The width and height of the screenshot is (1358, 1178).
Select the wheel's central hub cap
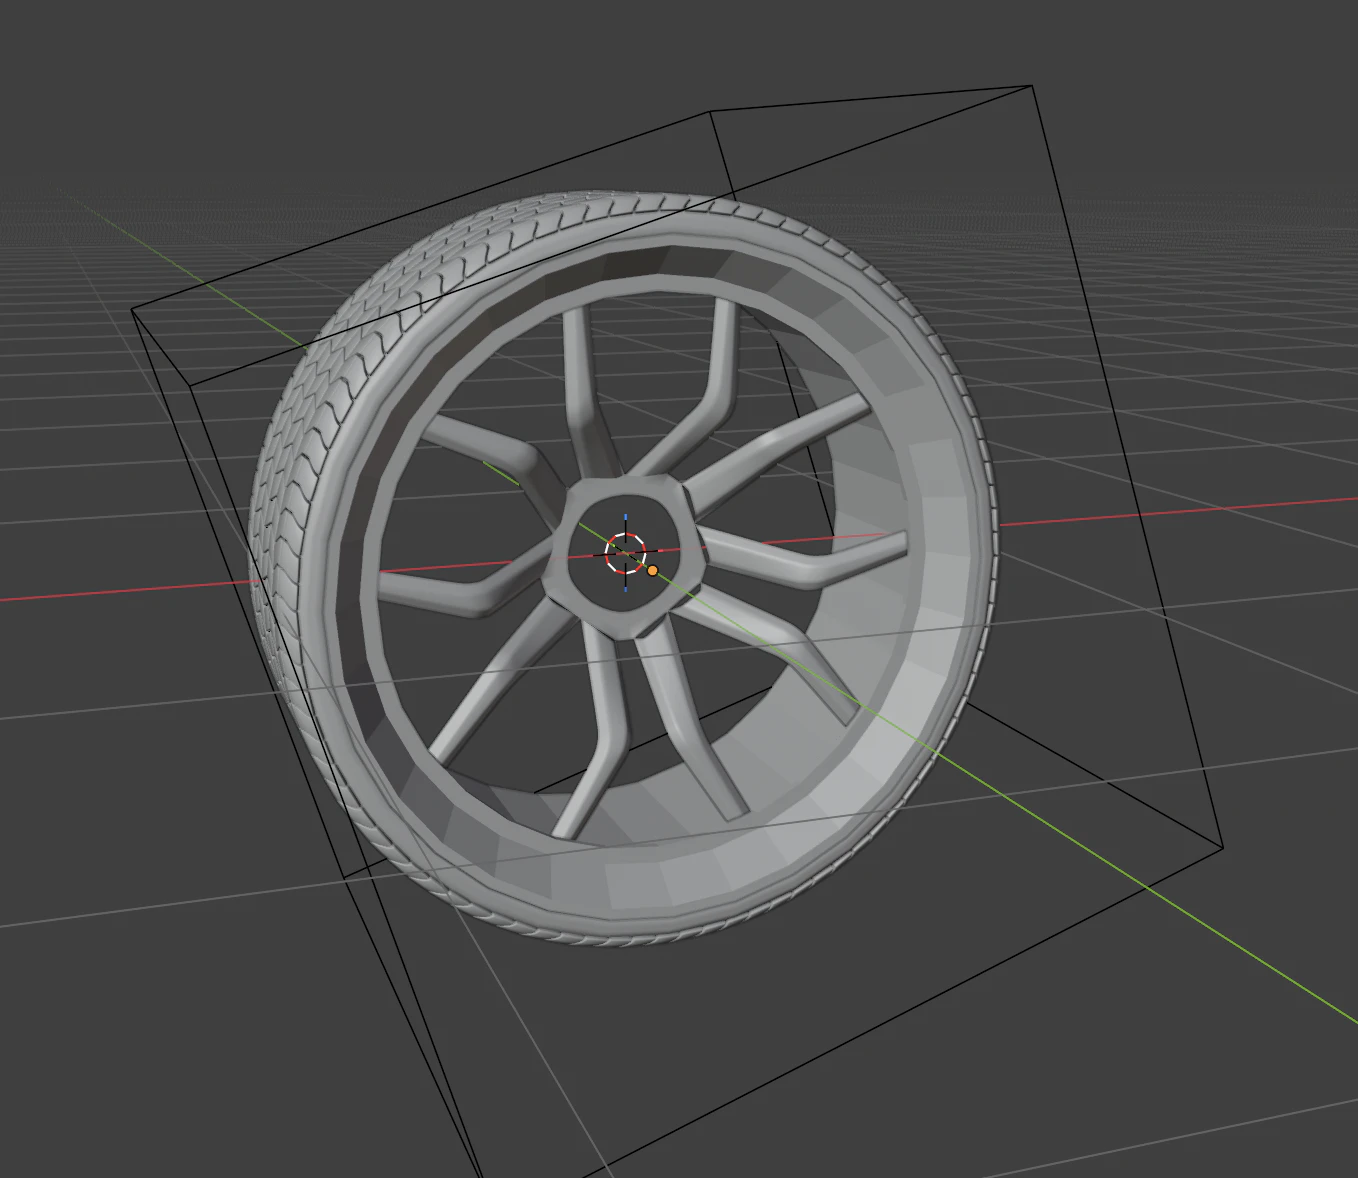click(x=627, y=556)
